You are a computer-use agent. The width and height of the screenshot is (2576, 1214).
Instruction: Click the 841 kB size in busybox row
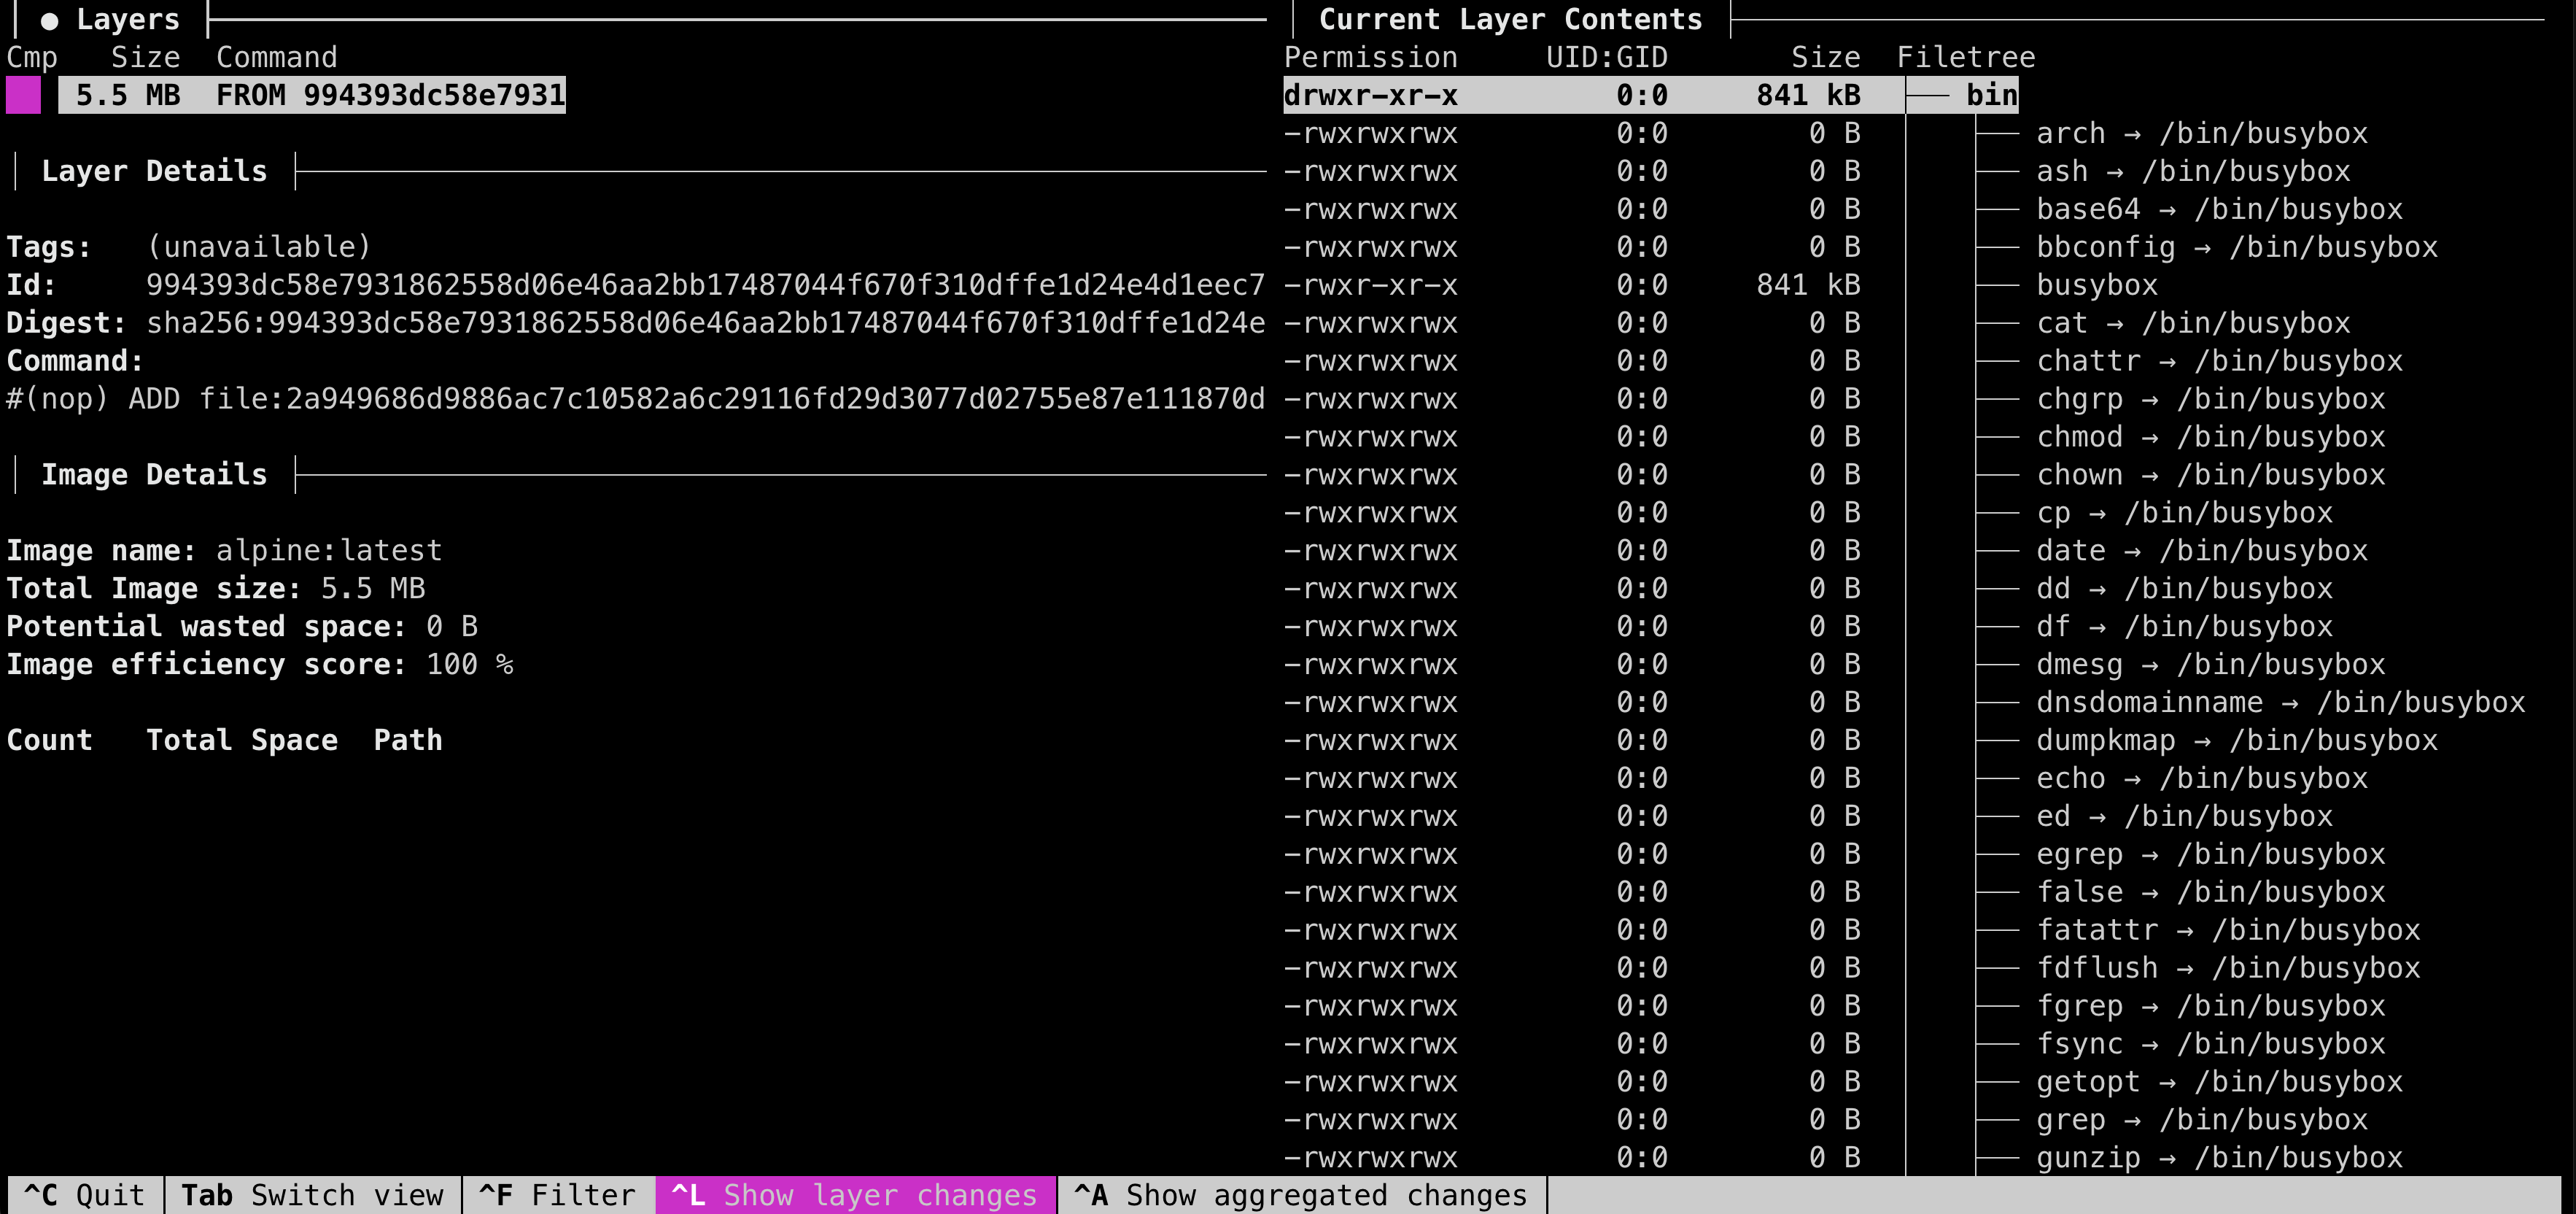click(x=1808, y=285)
